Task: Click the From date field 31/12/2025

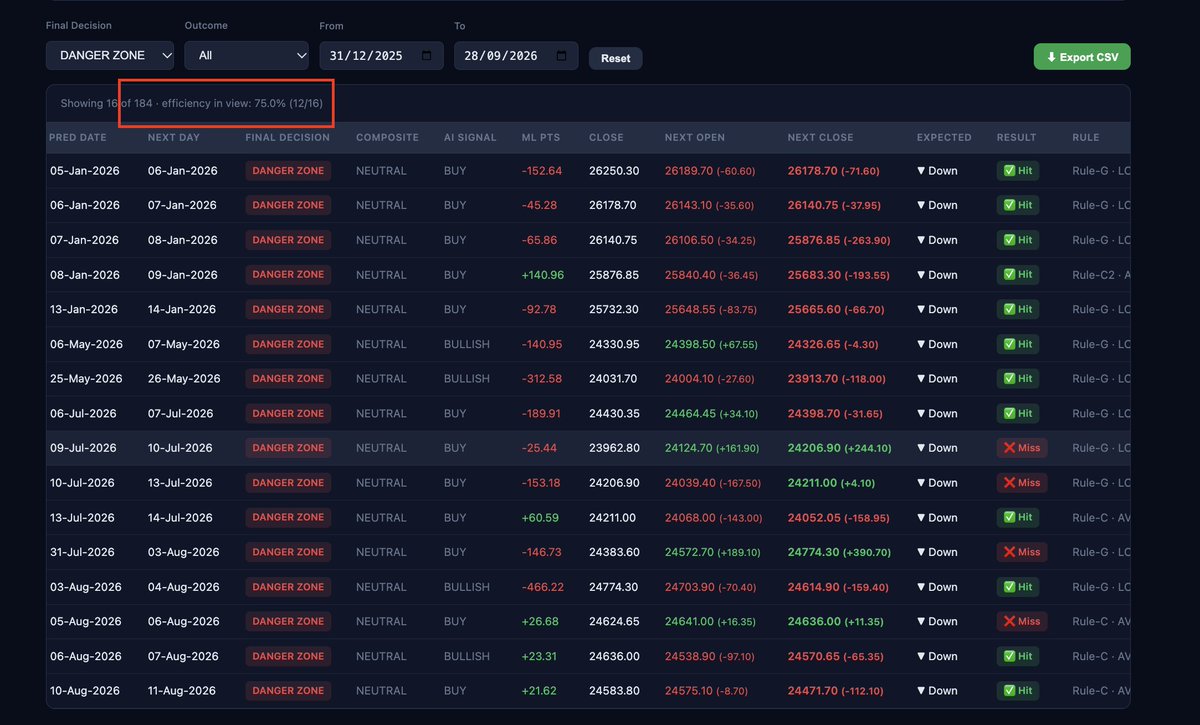Action: 381,55
